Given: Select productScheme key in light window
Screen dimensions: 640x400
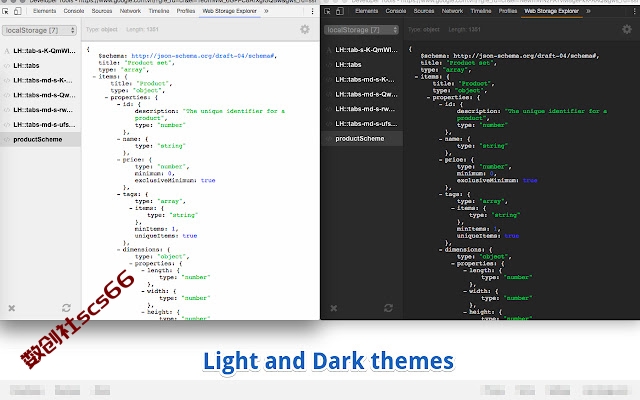Looking at the screenshot, I should tap(40, 139).
